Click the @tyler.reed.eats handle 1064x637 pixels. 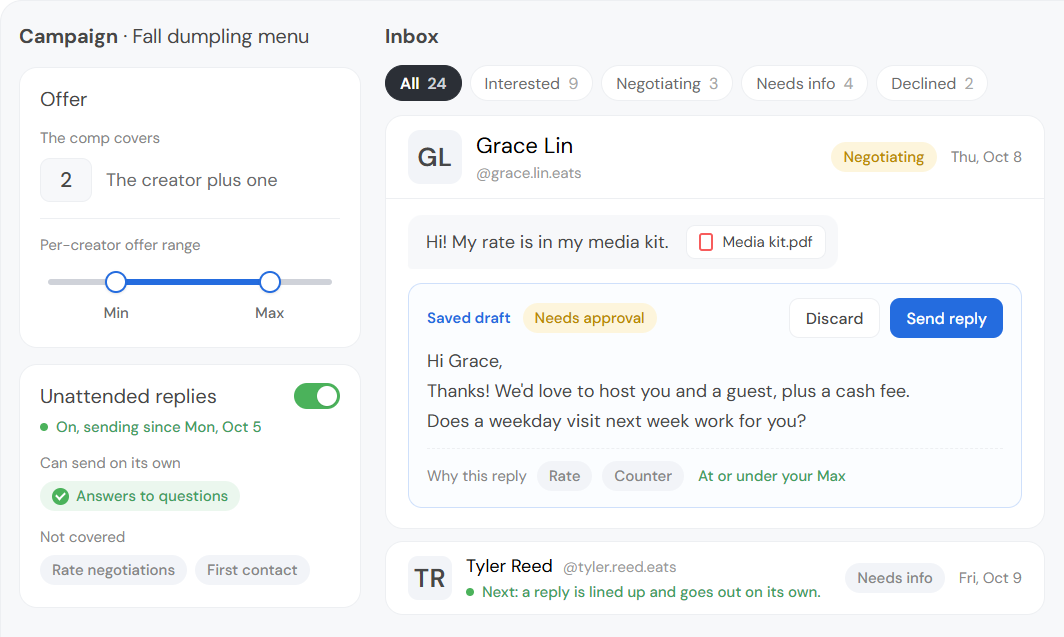pyautogui.click(x=620, y=567)
